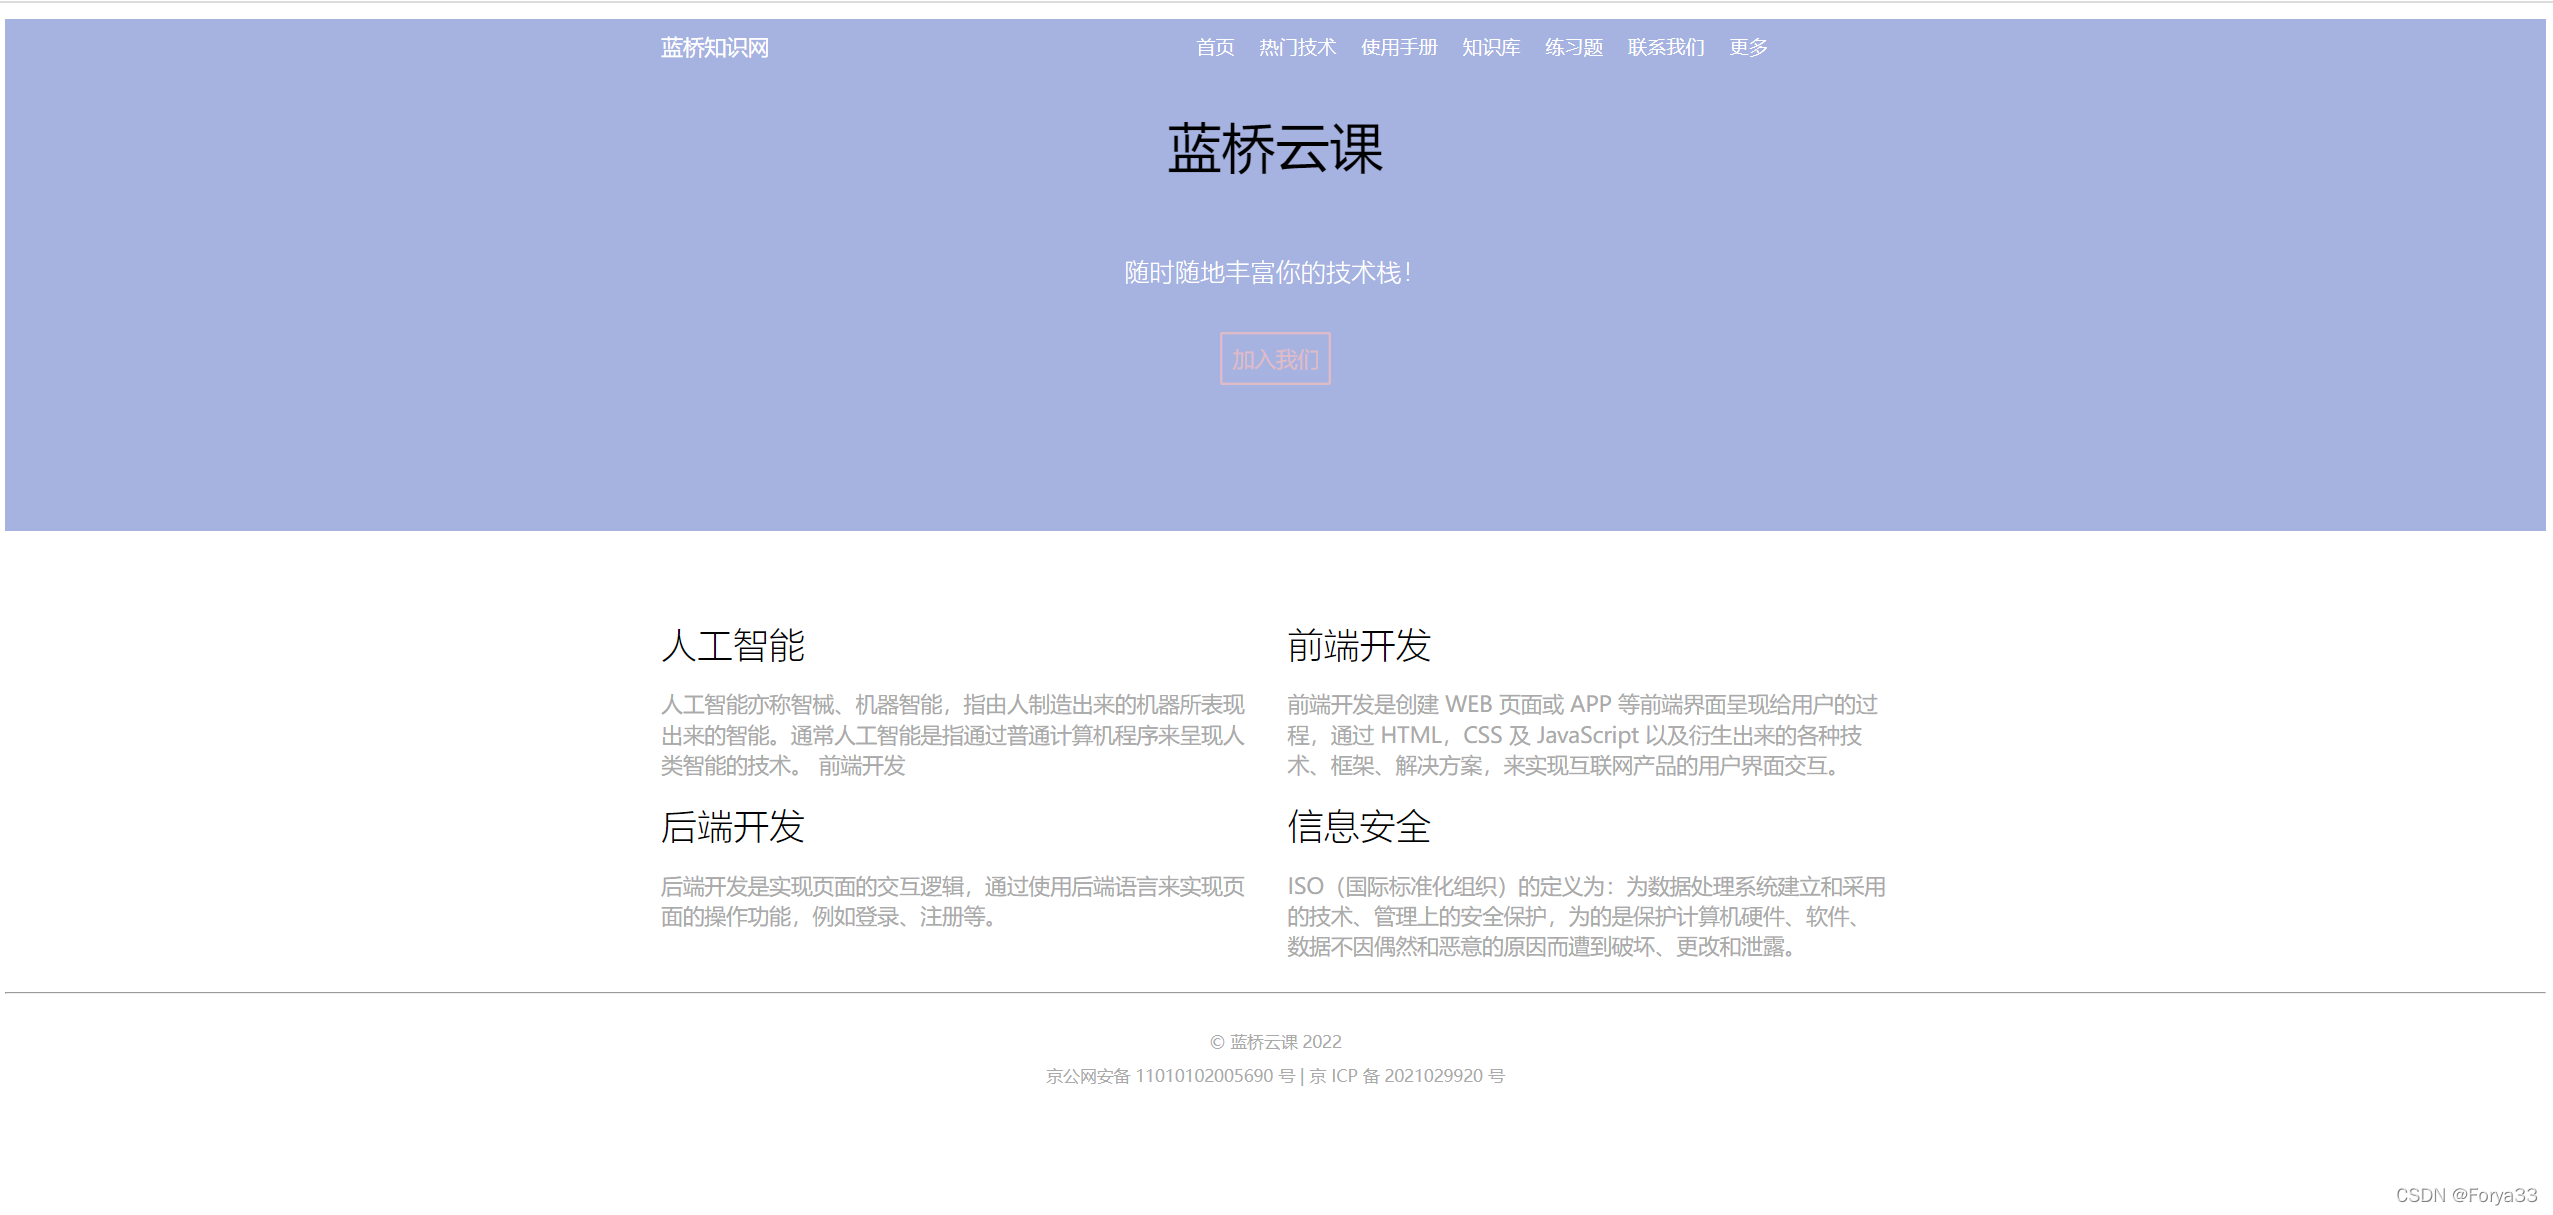Click the 信息安全 section title
2553x1215 pixels.
coord(1358,828)
